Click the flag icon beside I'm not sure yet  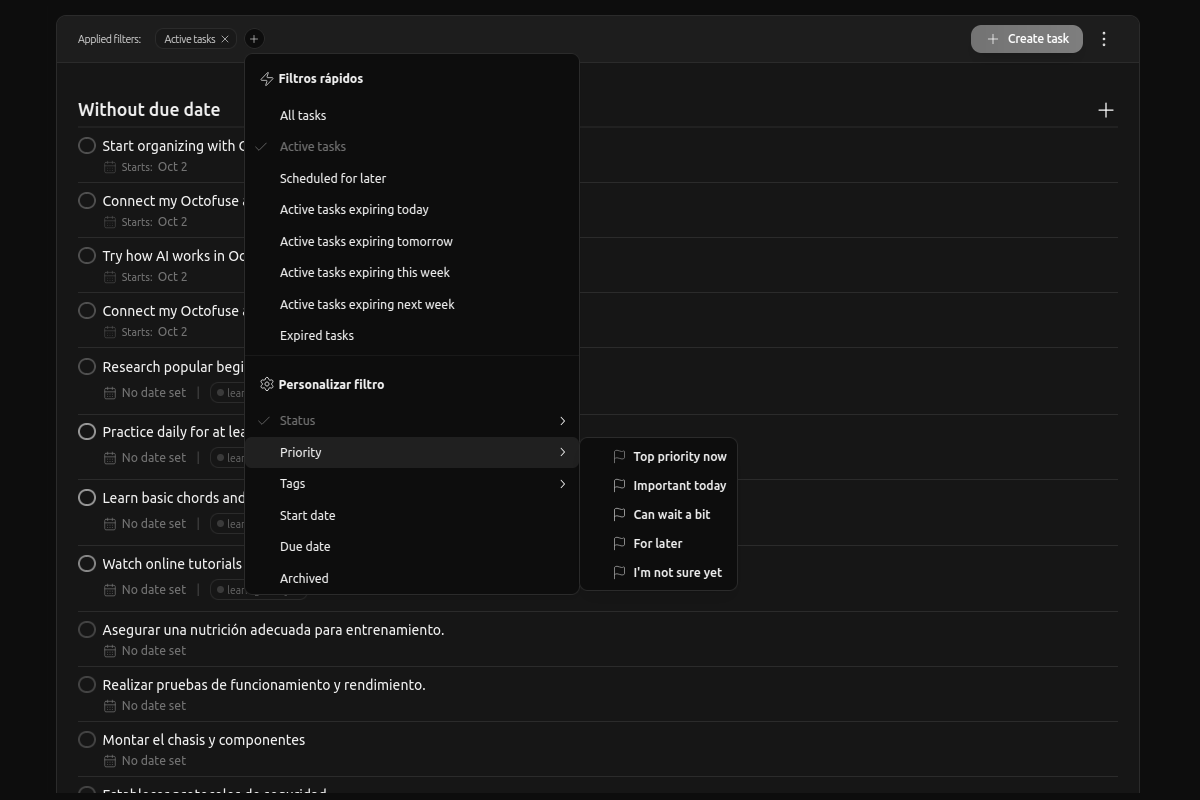[618, 572]
